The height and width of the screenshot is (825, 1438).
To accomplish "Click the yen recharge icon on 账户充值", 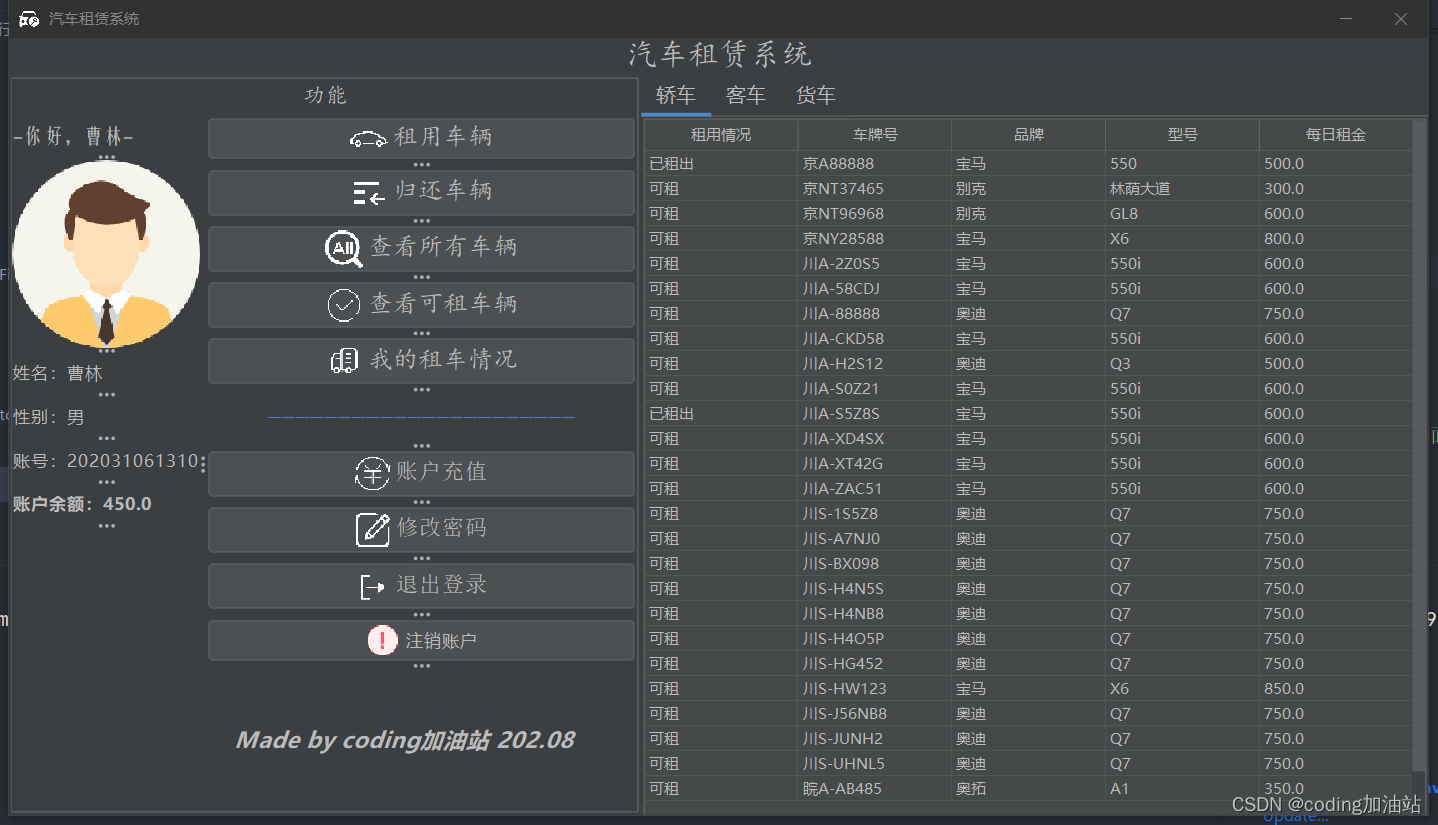I will point(372,474).
